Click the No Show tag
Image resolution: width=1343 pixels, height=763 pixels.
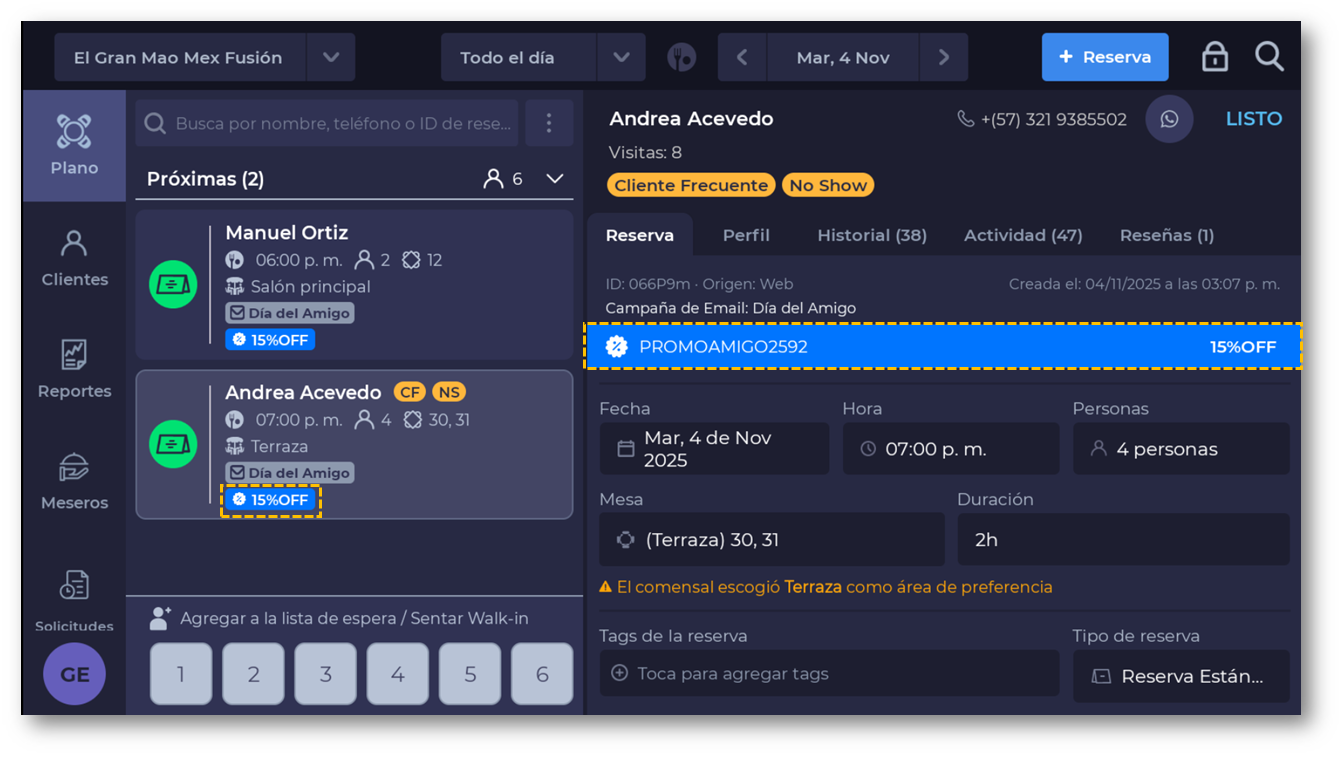coord(828,185)
